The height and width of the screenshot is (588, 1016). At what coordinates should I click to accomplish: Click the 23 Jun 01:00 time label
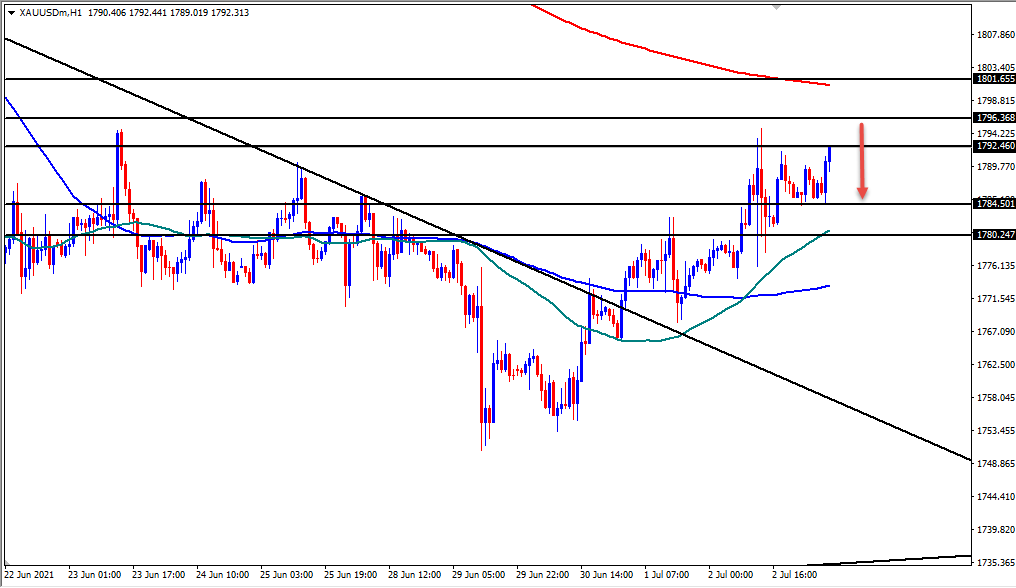pyautogui.click(x=95, y=574)
